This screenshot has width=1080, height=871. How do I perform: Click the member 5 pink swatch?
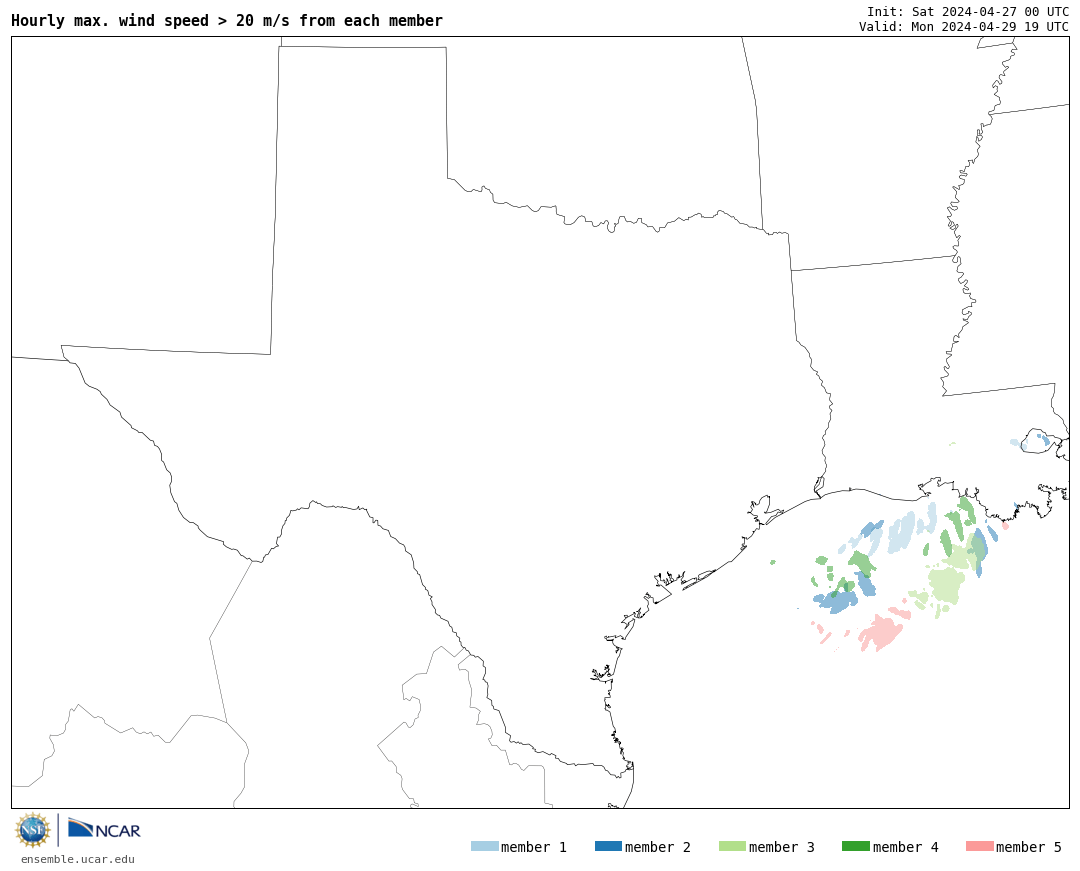point(979,846)
